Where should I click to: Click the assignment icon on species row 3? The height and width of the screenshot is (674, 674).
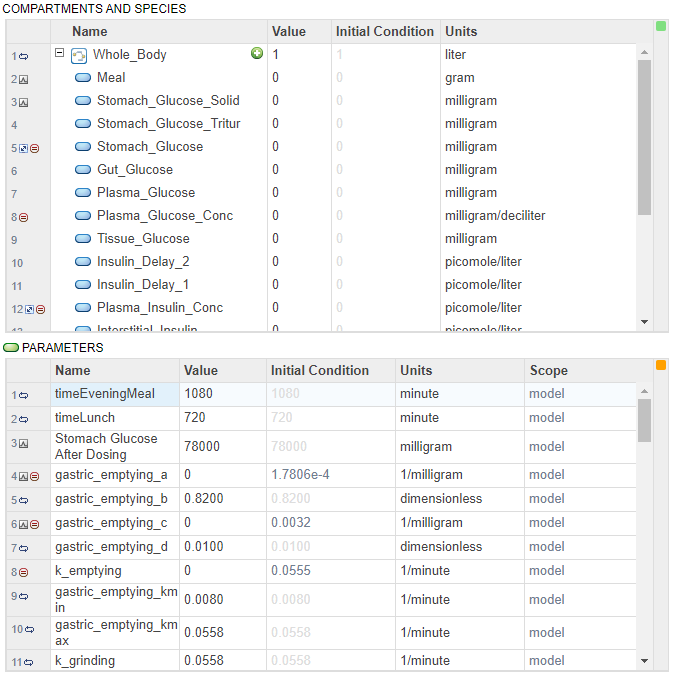pos(24,103)
